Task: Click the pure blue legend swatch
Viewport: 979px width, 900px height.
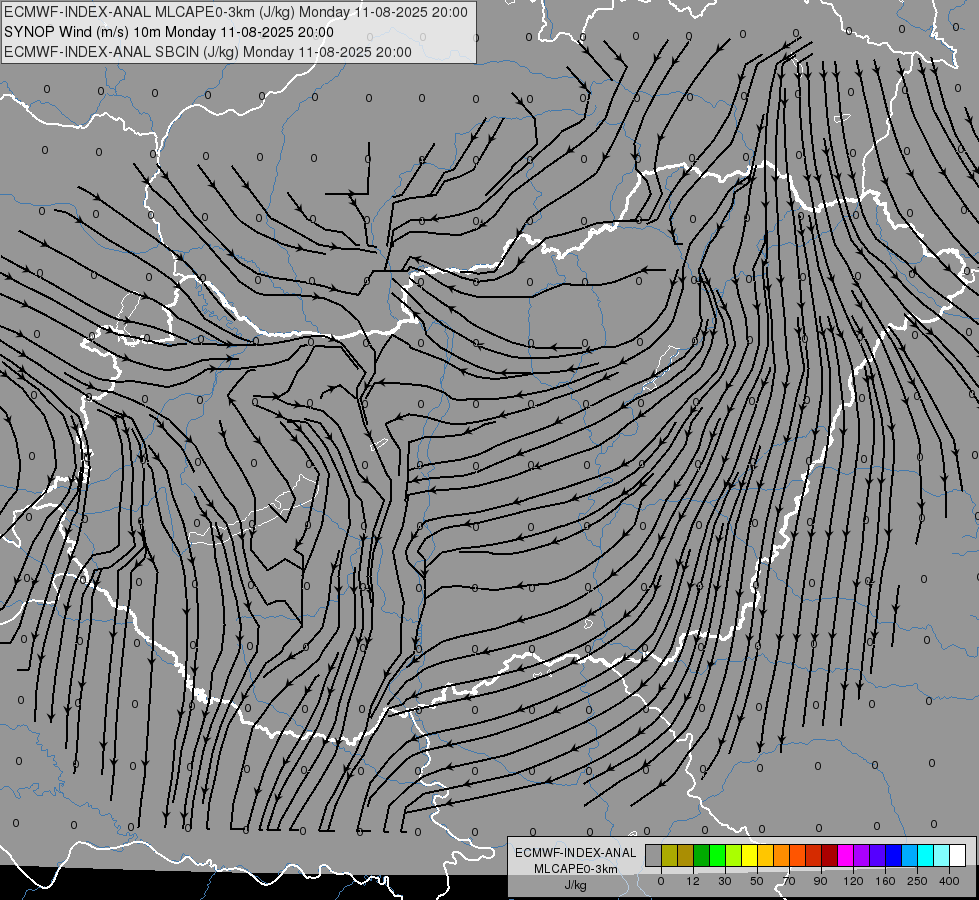Action: click(x=893, y=856)
